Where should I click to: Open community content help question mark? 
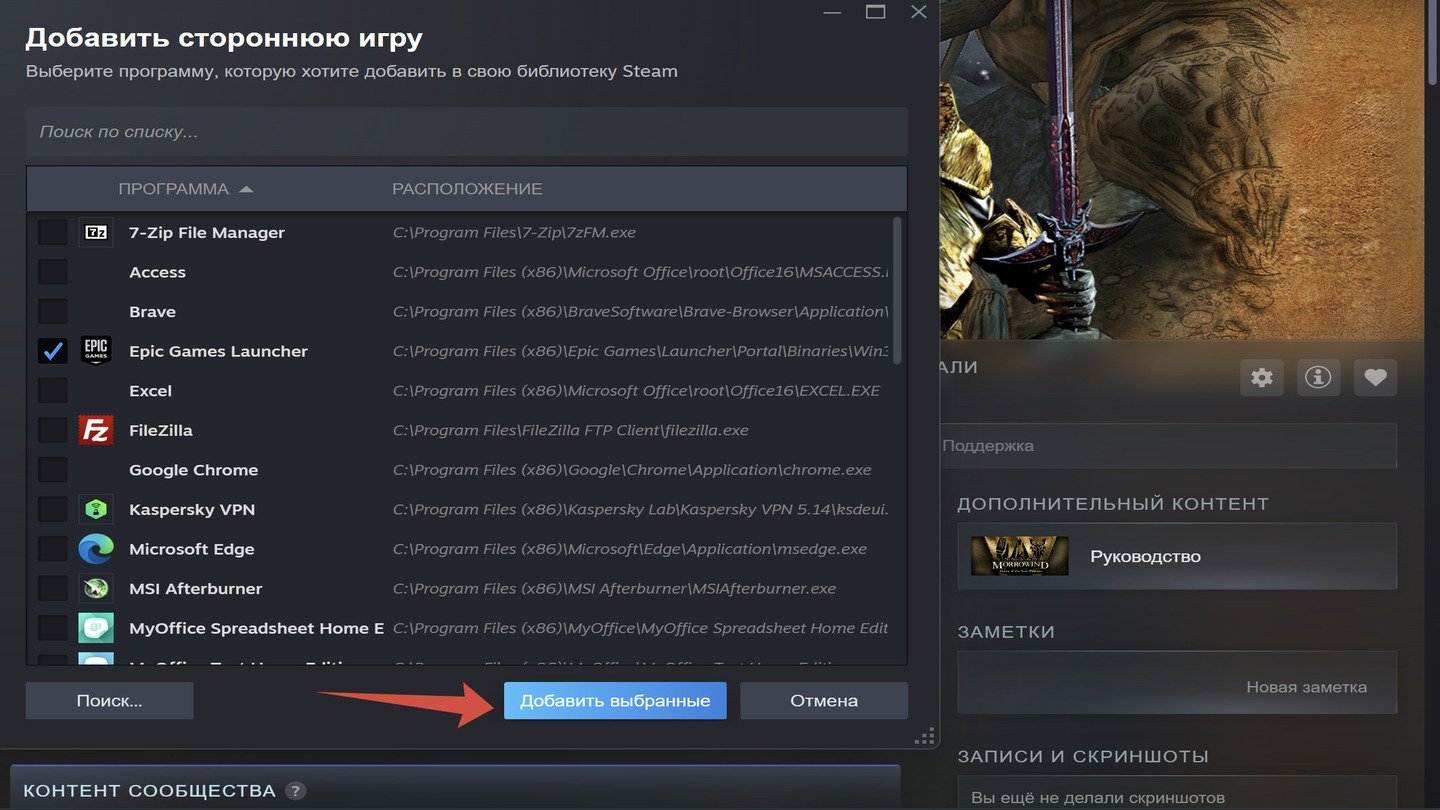(x=295, y=791)
